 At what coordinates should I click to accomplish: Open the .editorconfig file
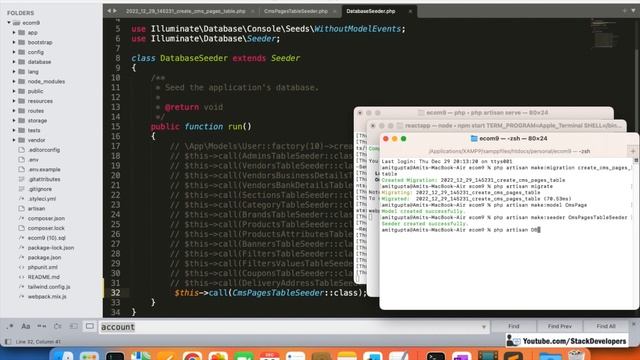[44, 150]
